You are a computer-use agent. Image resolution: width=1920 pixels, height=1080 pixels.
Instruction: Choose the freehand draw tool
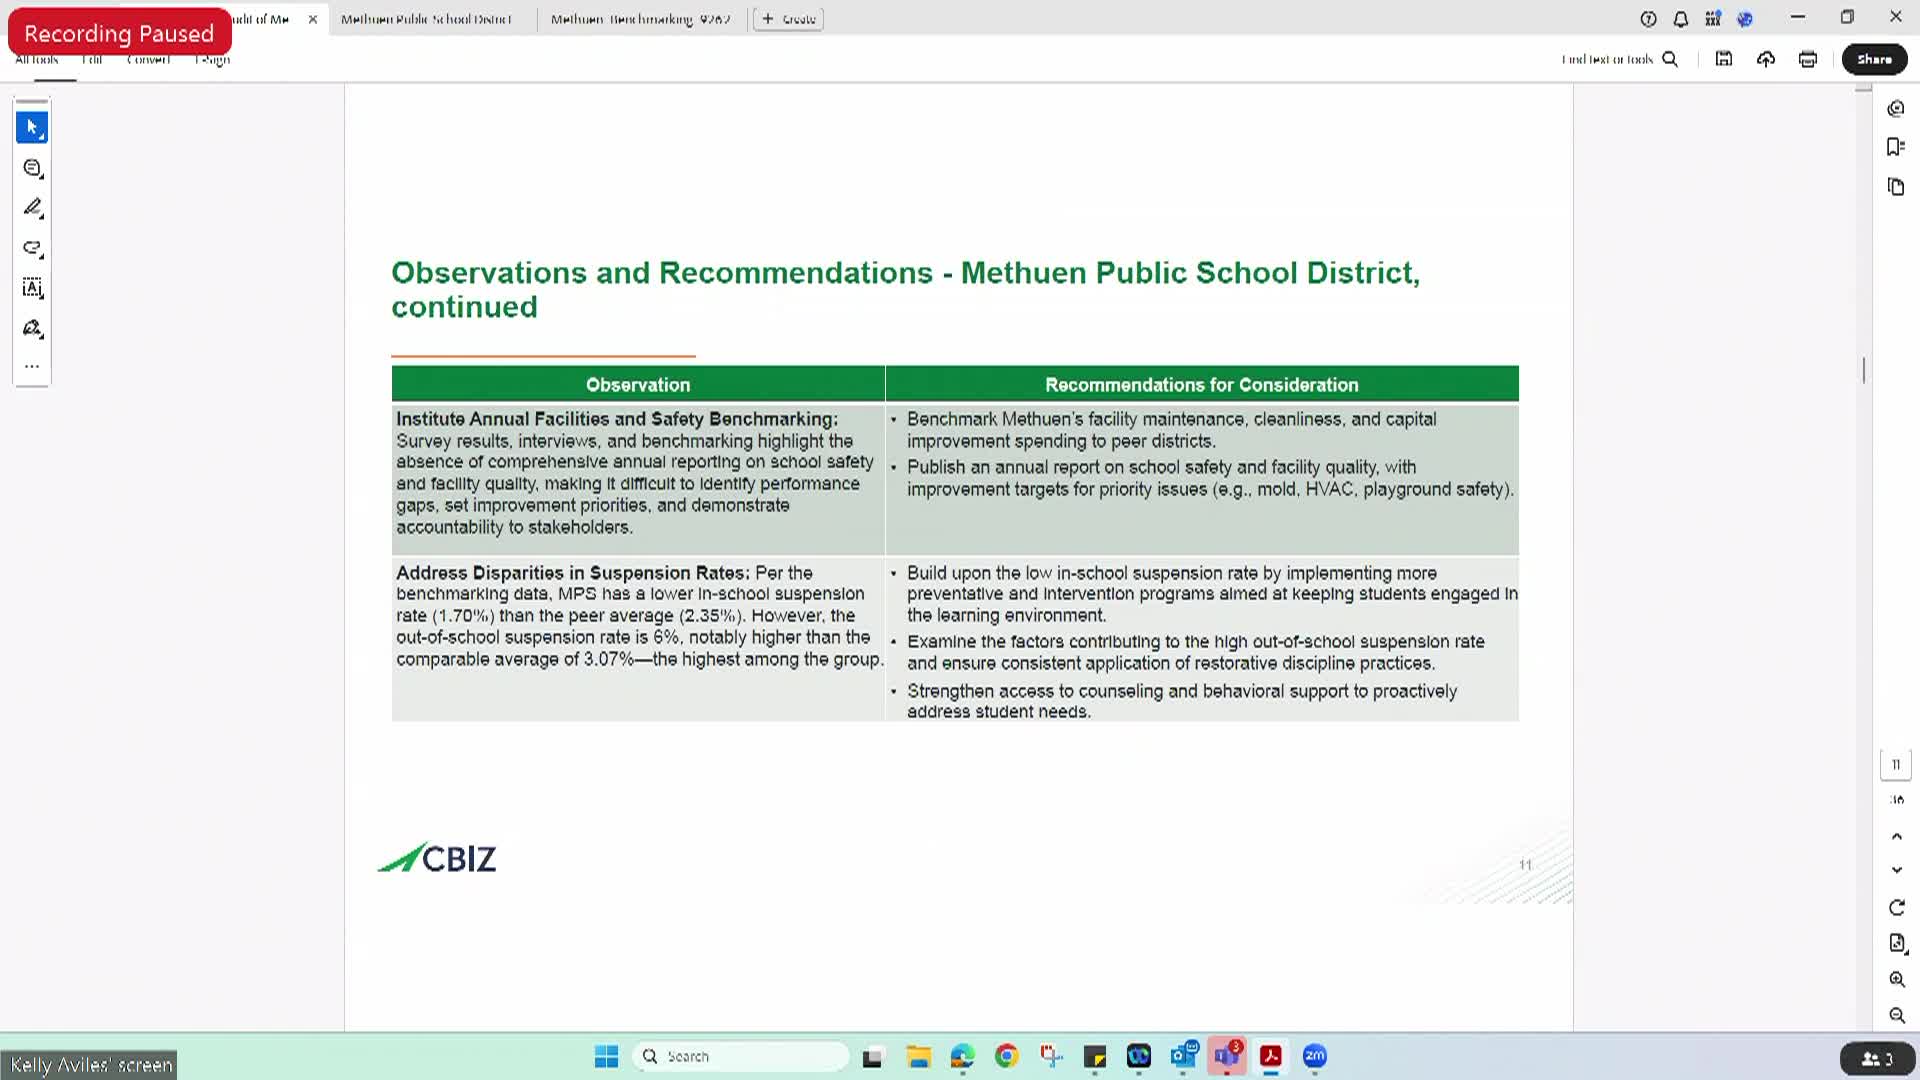pyautogui.click(x=32, y=248)
